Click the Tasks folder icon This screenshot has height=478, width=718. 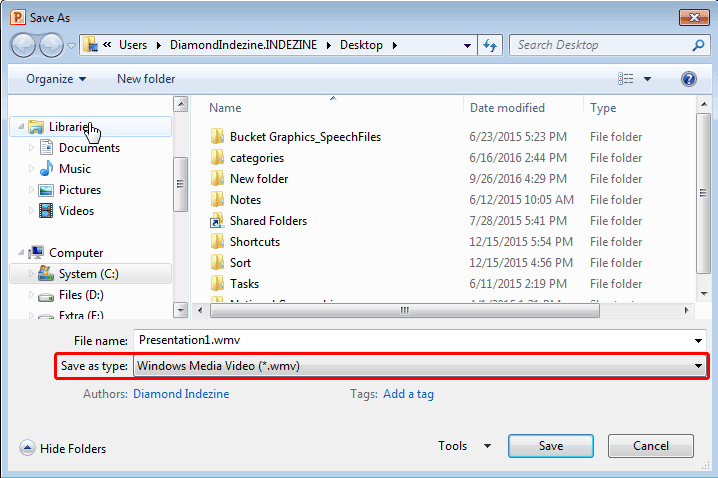pos(217,284)
